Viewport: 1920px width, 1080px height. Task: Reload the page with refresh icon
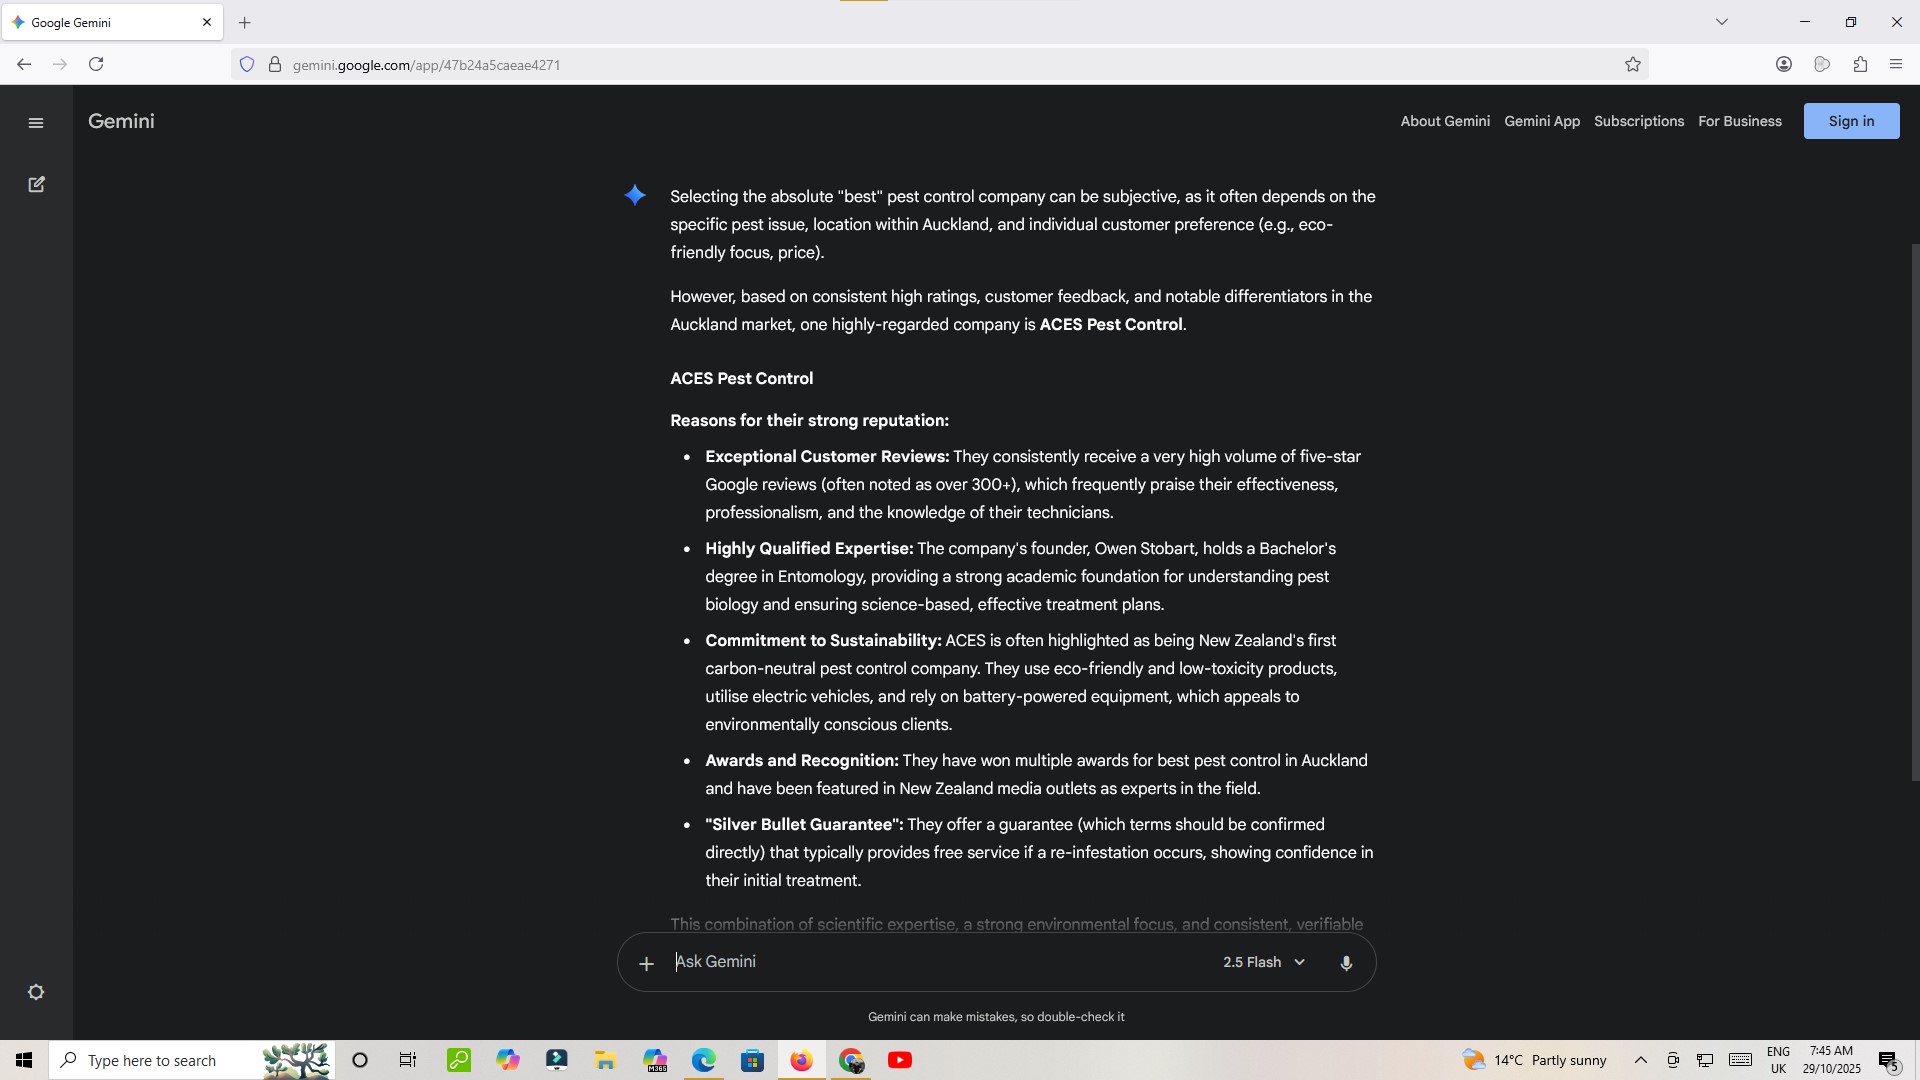tap(96, 65)
